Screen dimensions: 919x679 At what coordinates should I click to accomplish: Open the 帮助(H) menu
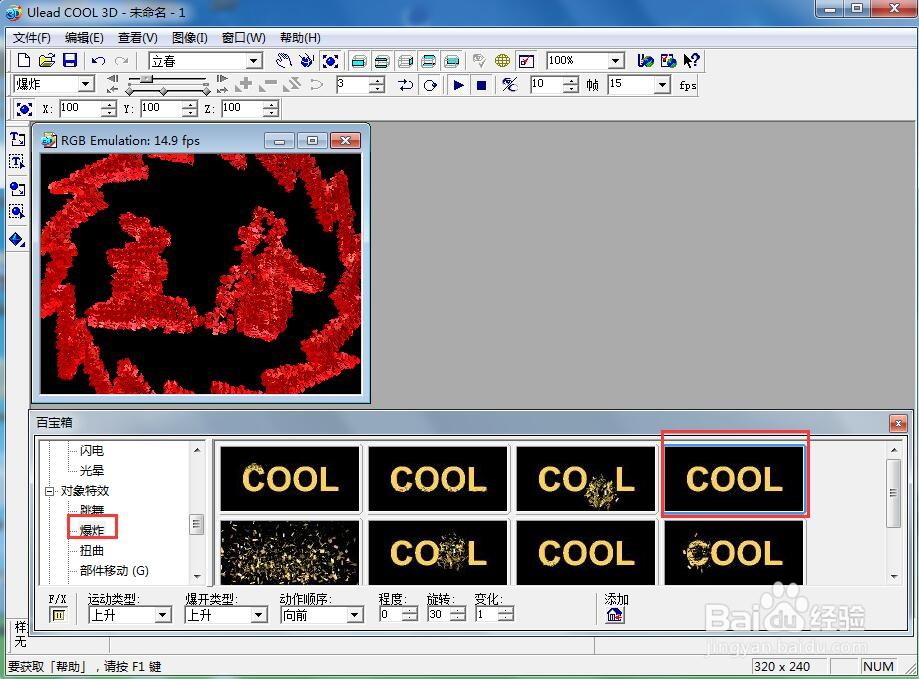[x=300, y=37]
